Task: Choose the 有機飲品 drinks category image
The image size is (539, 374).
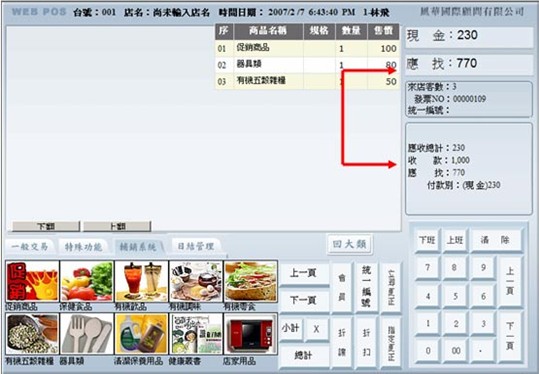Action: [141, 281]
